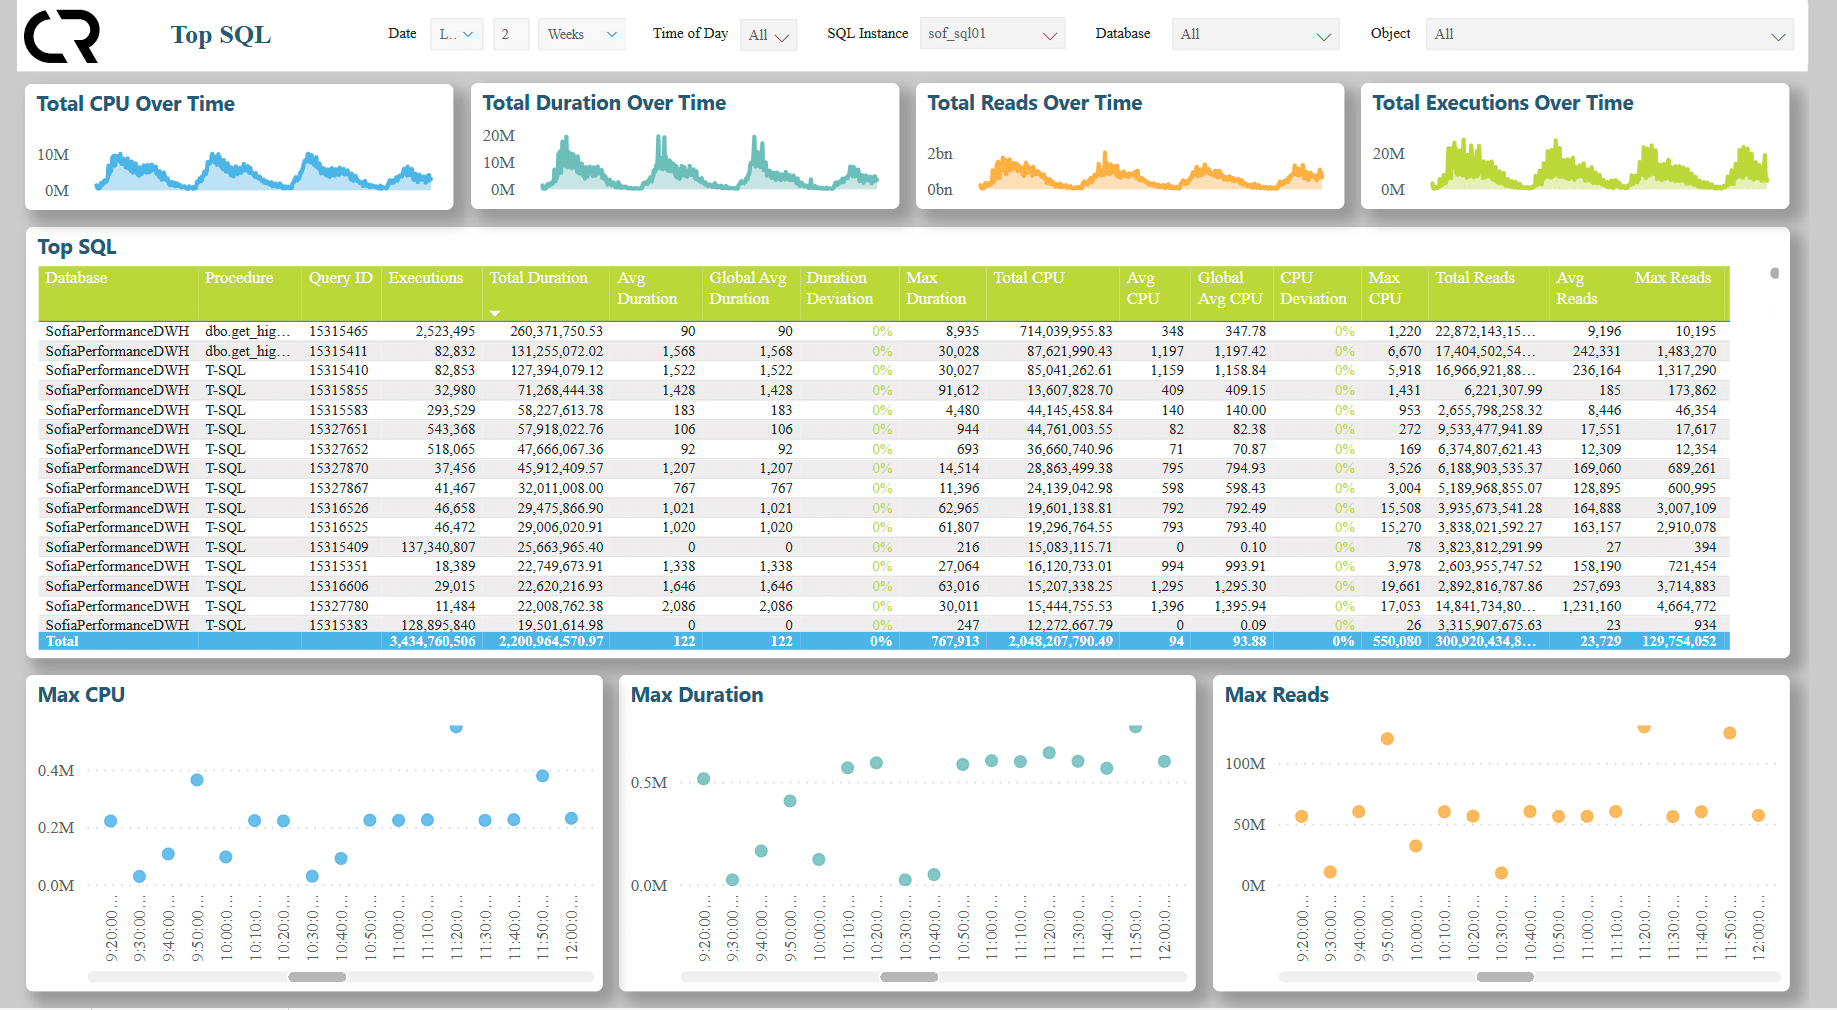Open the Time of Day dropdown
Screen dimensions: 1837x1010
pos(768,35)
